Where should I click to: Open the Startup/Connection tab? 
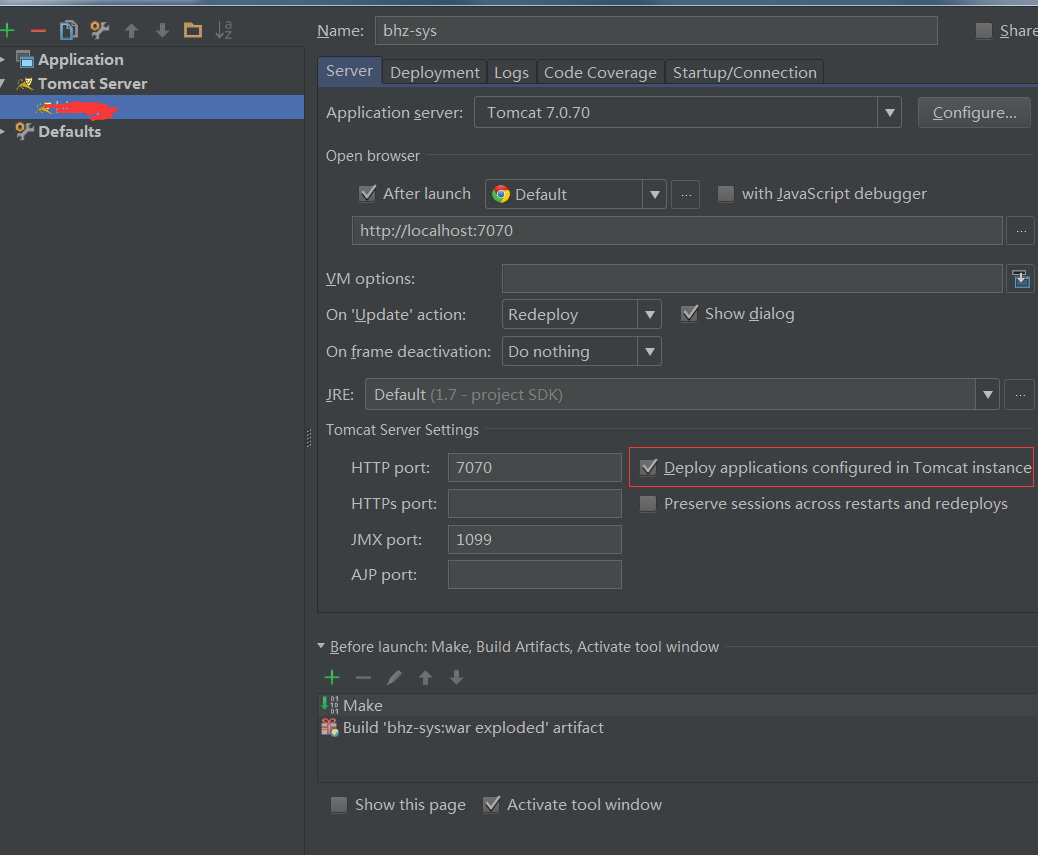[x=745, y=72]
